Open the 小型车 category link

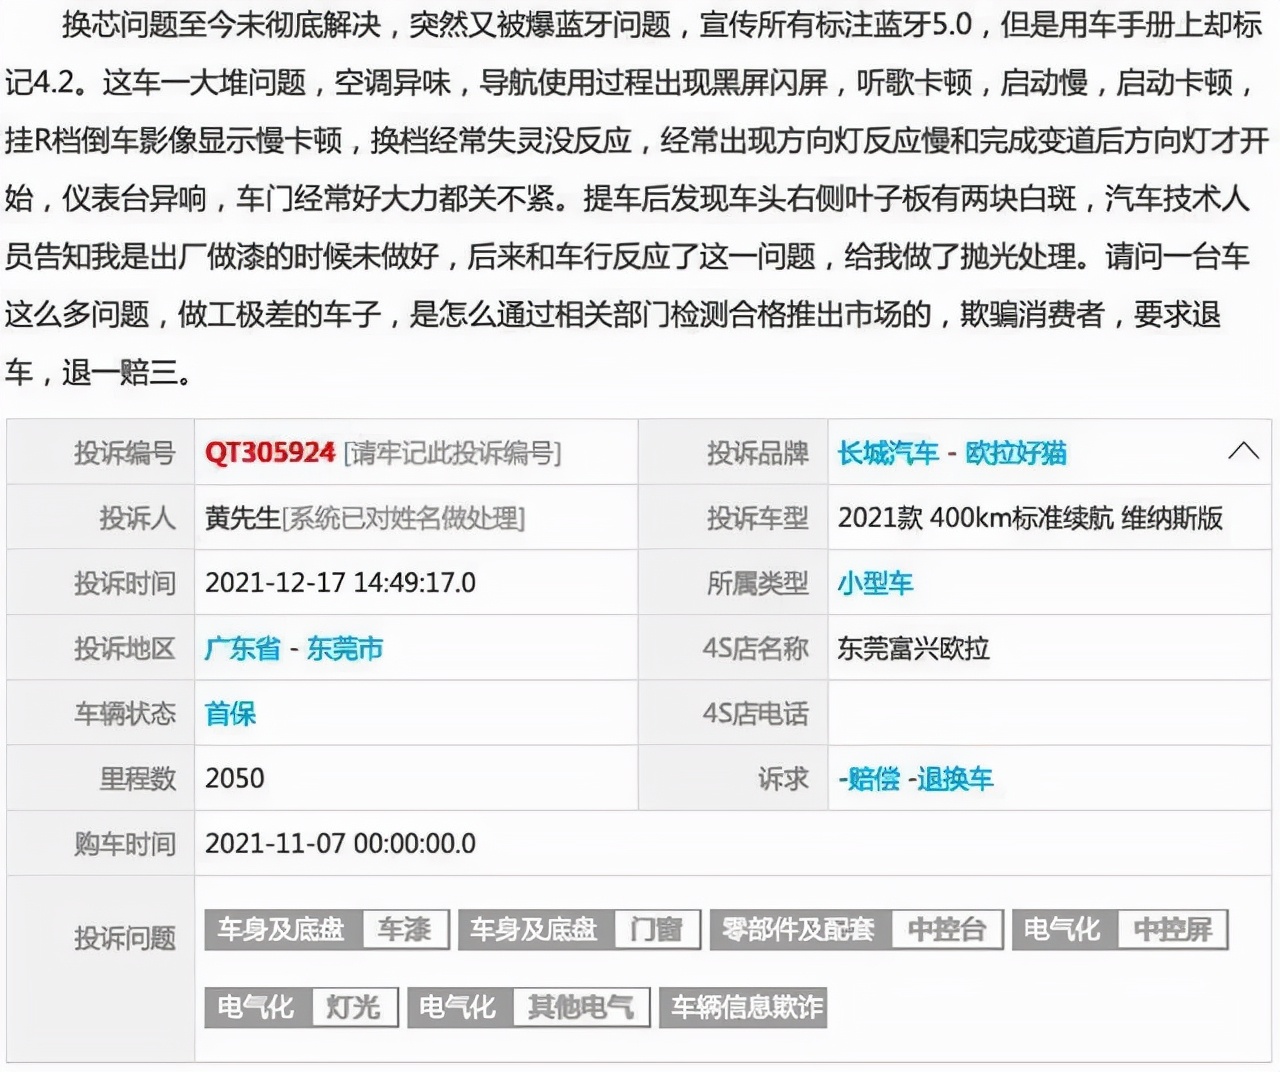pos(875,583)
